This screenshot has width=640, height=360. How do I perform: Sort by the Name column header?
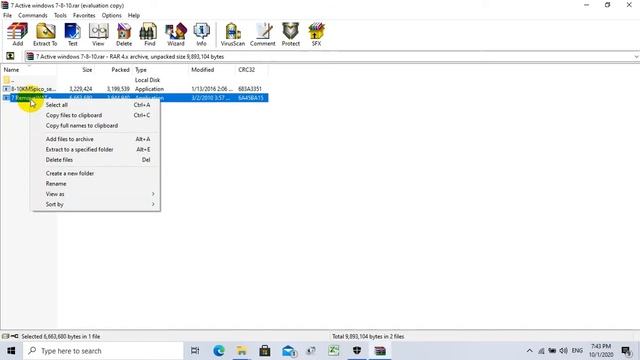(x=29, y=70)
